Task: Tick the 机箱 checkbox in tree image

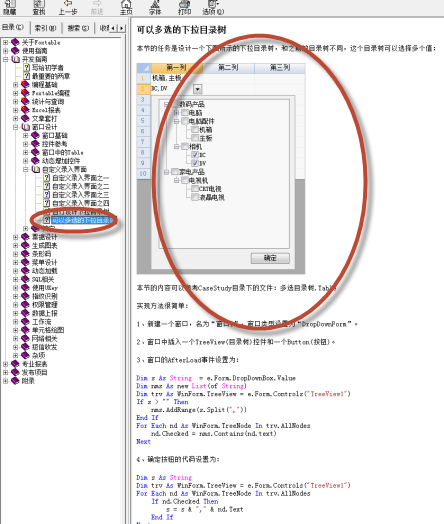Action: (195, 129)
